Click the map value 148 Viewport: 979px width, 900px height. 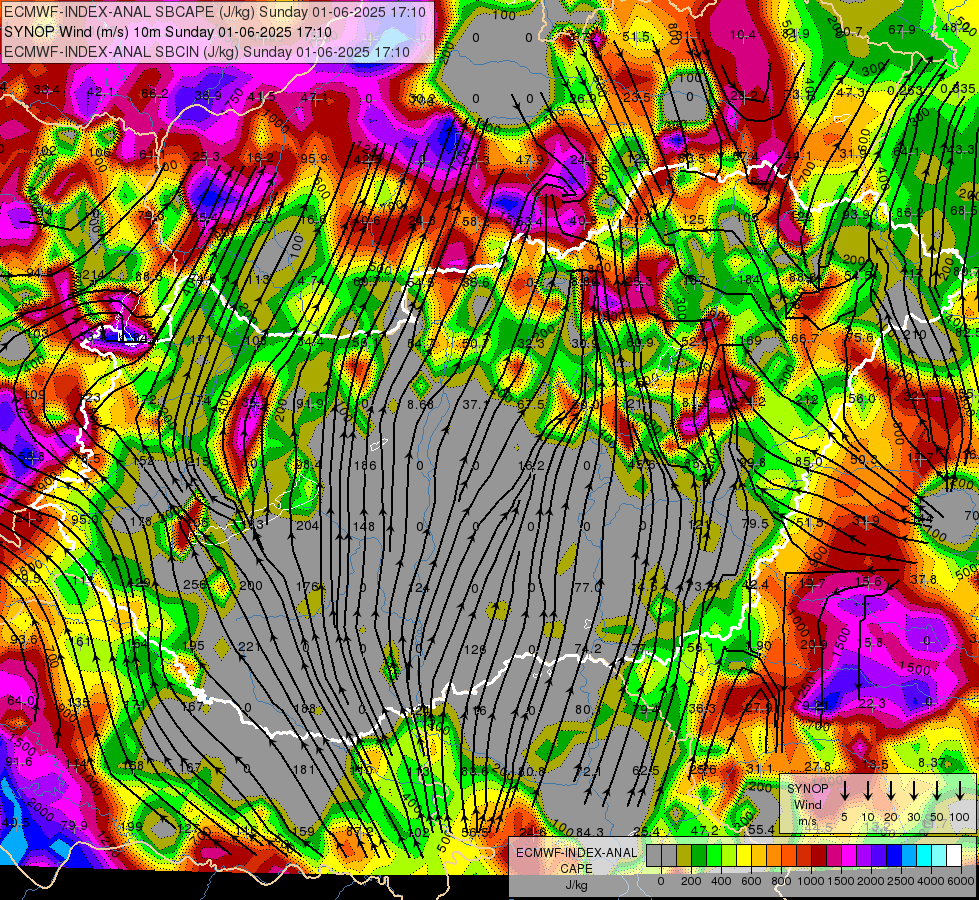tap(364, 527)
